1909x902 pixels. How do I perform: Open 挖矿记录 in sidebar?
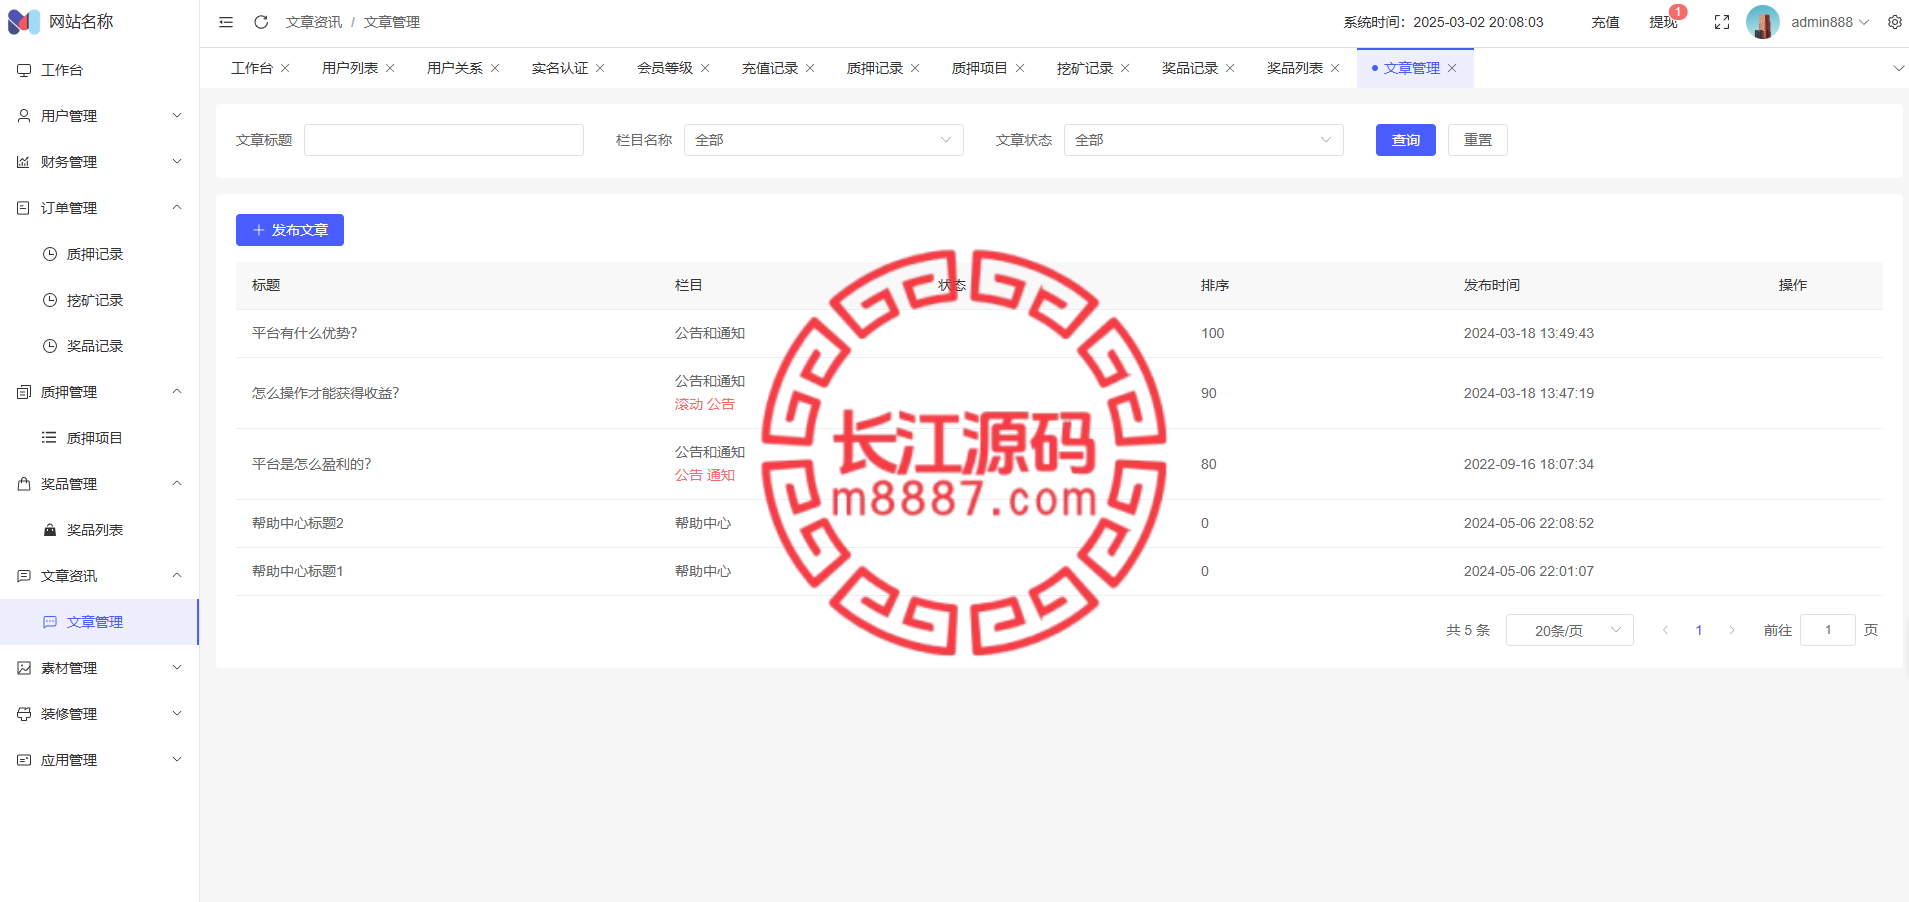(x=99, y=300)
